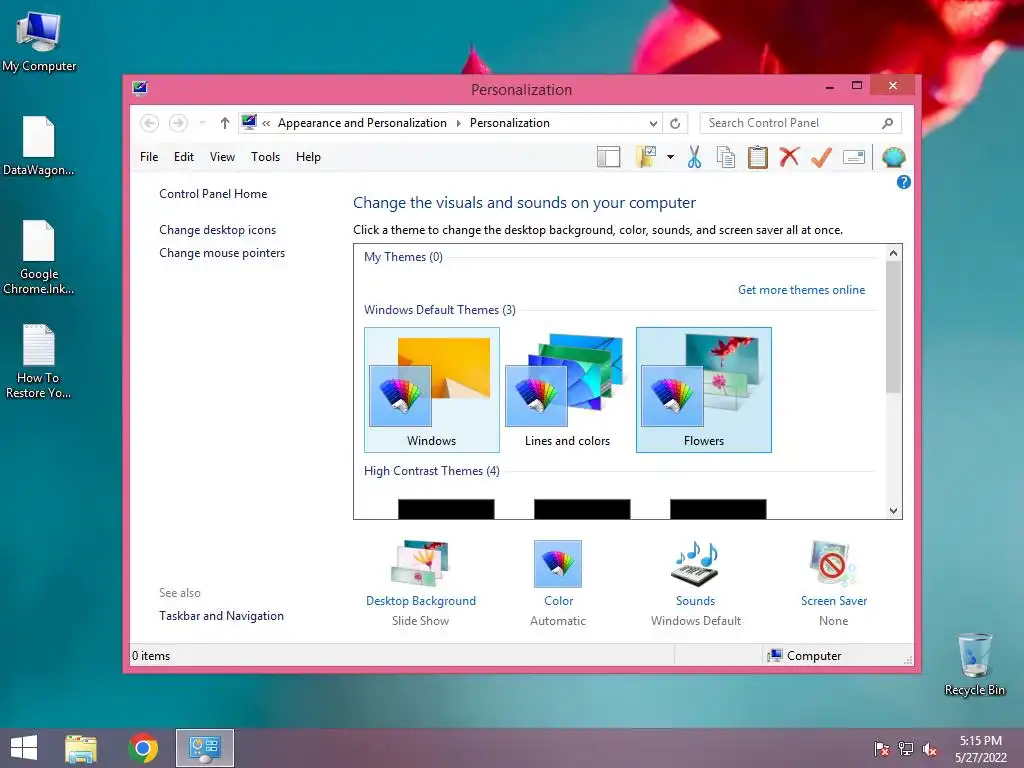1024x768 pixels.
Task: Select the Flowers theme thumbnail
Action: (704, 390)
